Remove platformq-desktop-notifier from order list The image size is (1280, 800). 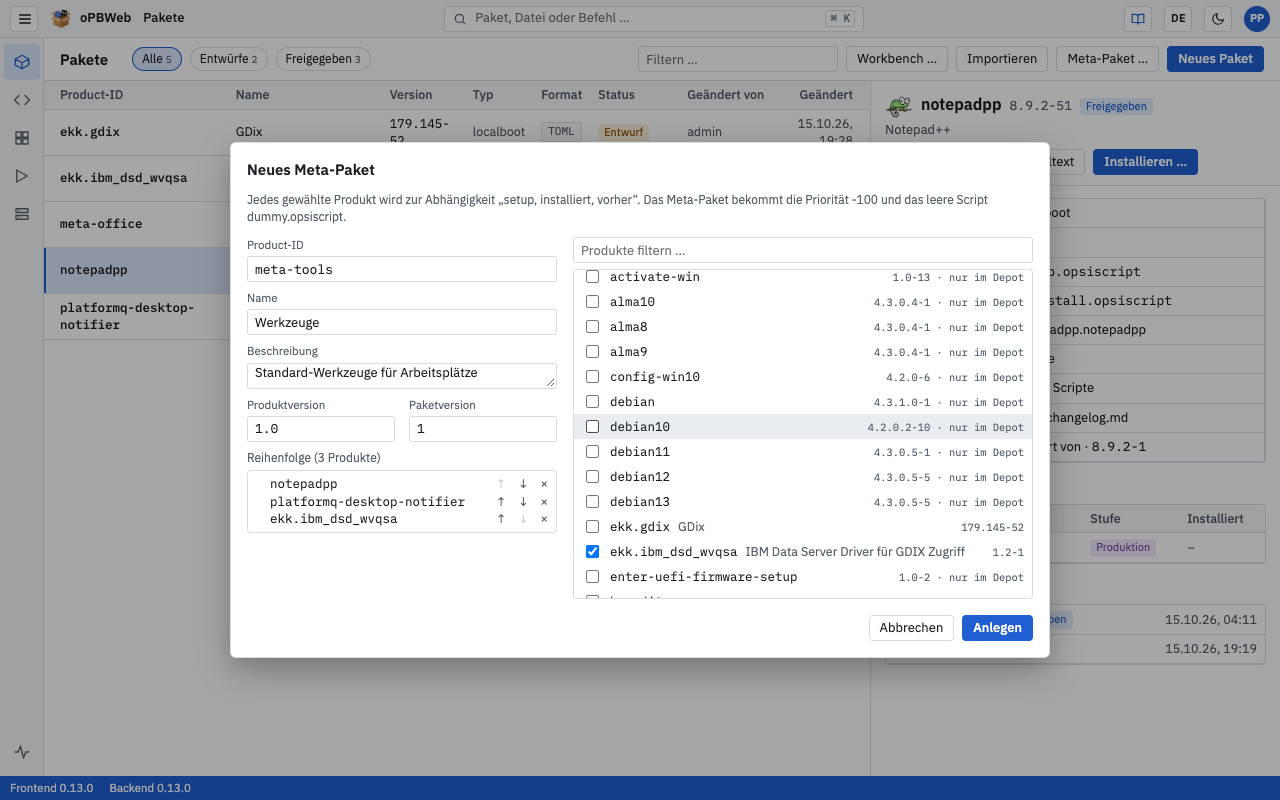pyautogui.click(x=544, y=502)
